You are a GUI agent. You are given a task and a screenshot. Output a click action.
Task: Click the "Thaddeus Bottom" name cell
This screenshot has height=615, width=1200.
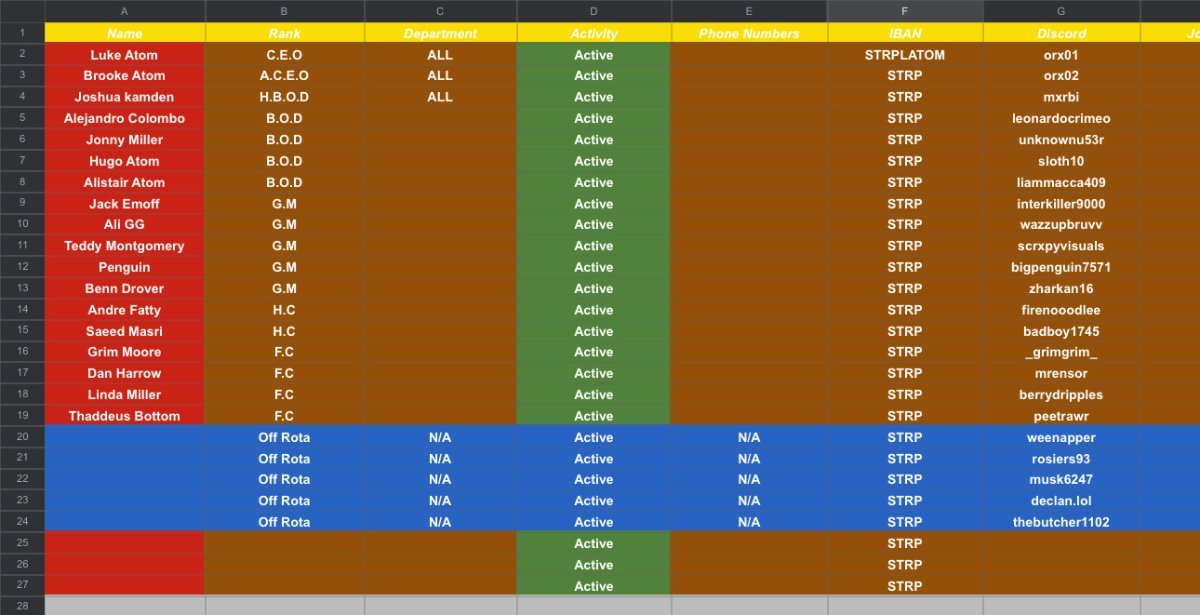pyautogui.click(x=124, y=416)
